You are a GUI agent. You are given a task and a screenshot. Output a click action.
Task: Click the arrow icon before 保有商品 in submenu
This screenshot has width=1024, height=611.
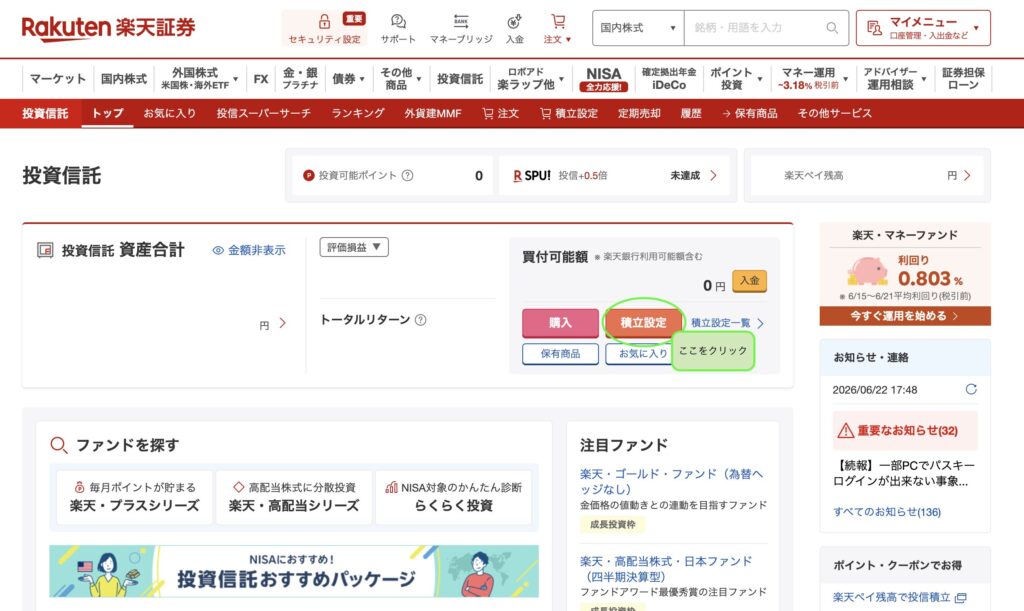726,114
